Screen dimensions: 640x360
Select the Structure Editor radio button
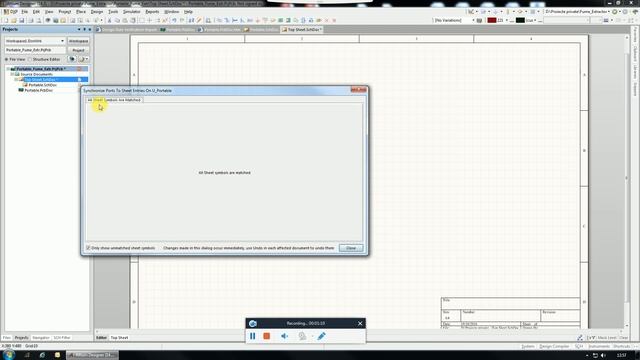[29, 59]
